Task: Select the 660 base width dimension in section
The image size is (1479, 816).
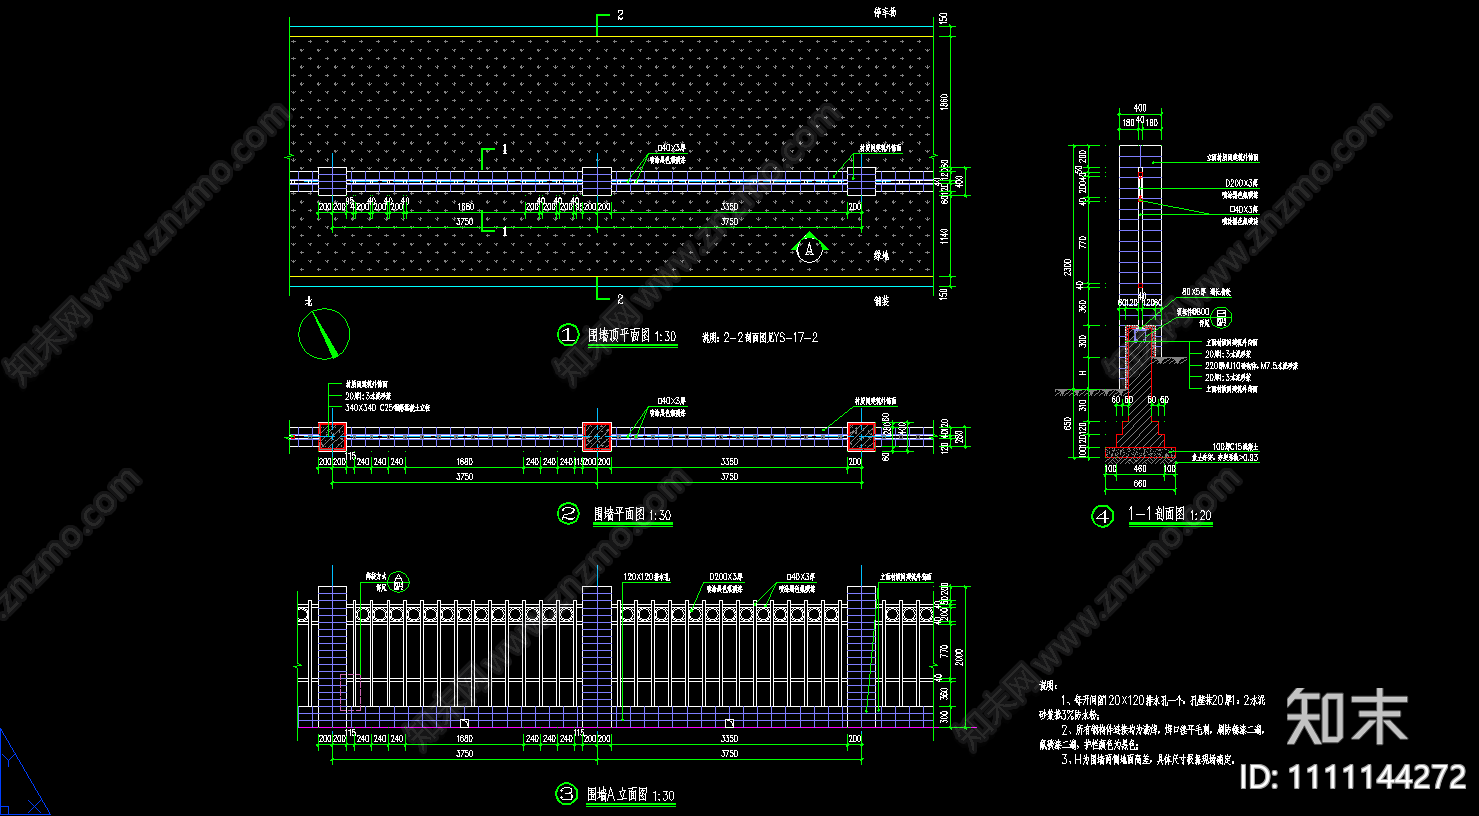Action: pyautogui.click(x=1139, y=484)
